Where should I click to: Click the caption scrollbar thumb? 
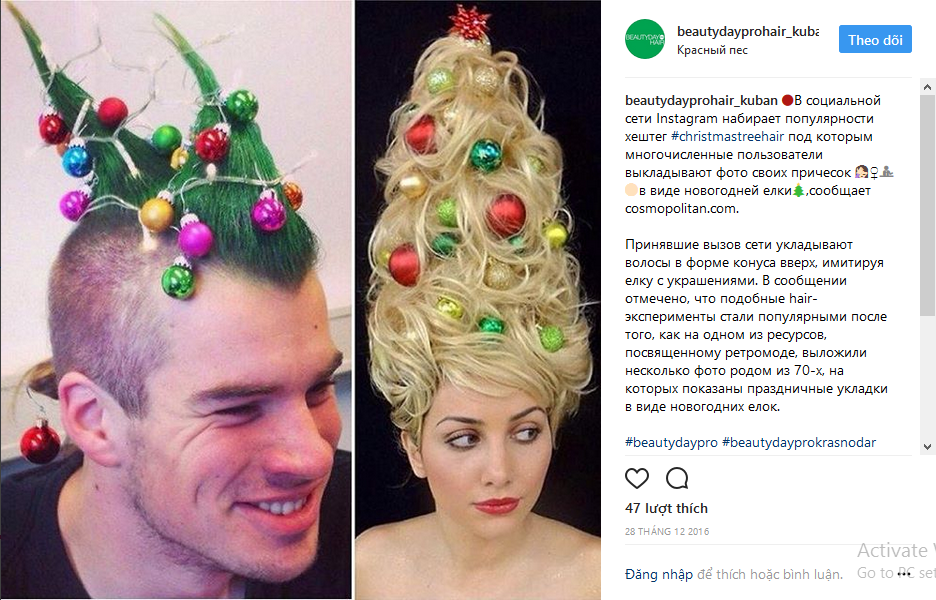927,205
